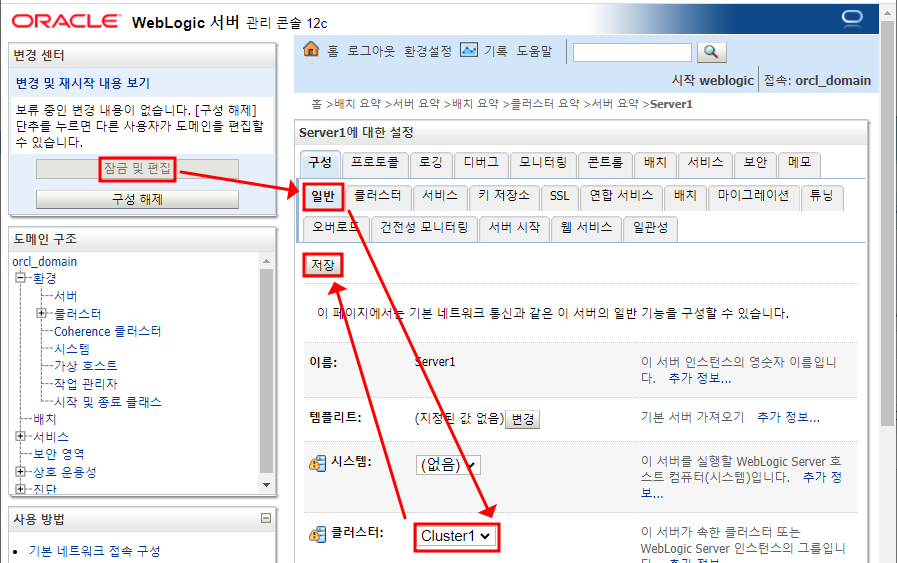Image resolution: width=897 pixels, height=563 pixels.
Task: Click the 구성 해제 button
Action: tap(137, 199)
